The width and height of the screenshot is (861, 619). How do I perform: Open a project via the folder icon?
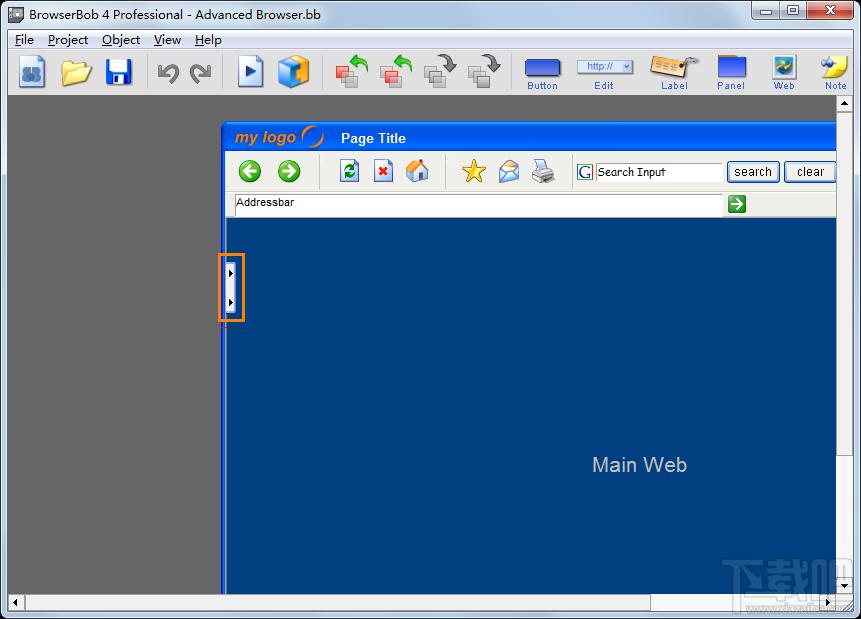[76, 72]
